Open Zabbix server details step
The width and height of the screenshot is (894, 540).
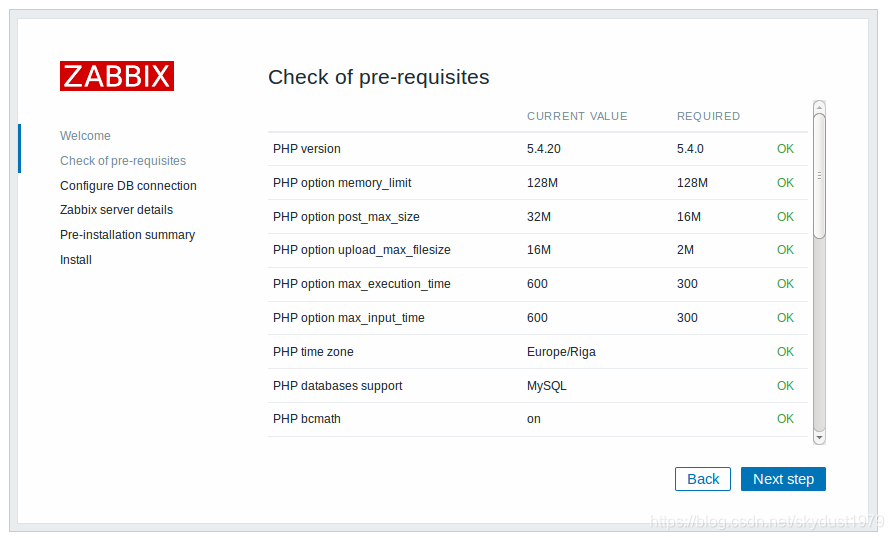coord(116,210)
